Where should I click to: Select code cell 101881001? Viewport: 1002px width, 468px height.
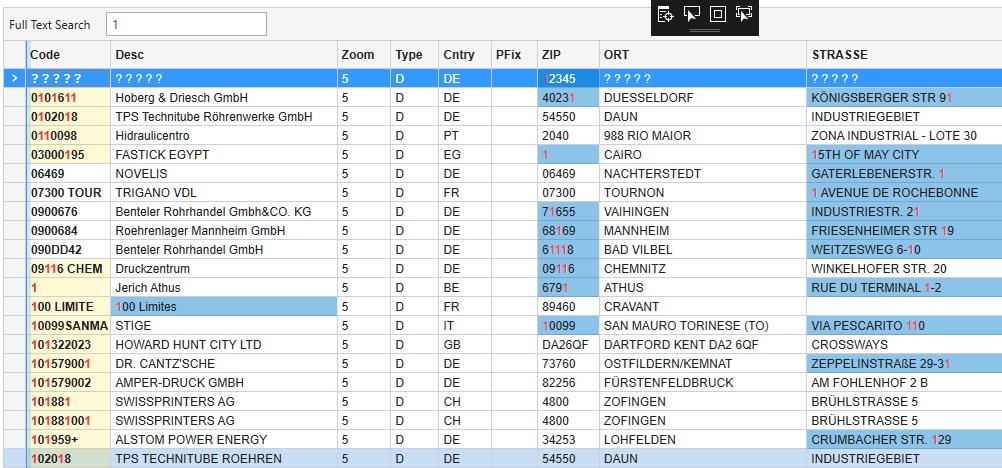[x=68, y=421]
